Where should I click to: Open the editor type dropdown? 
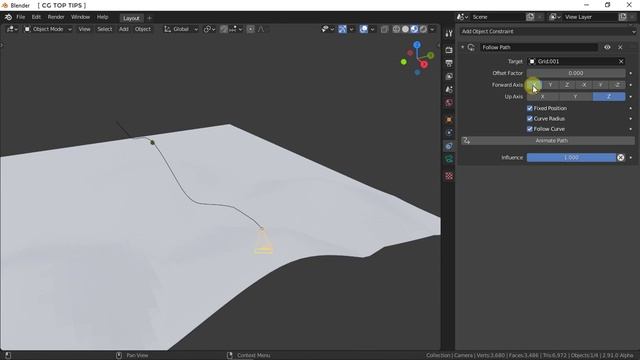click(12, 29)
